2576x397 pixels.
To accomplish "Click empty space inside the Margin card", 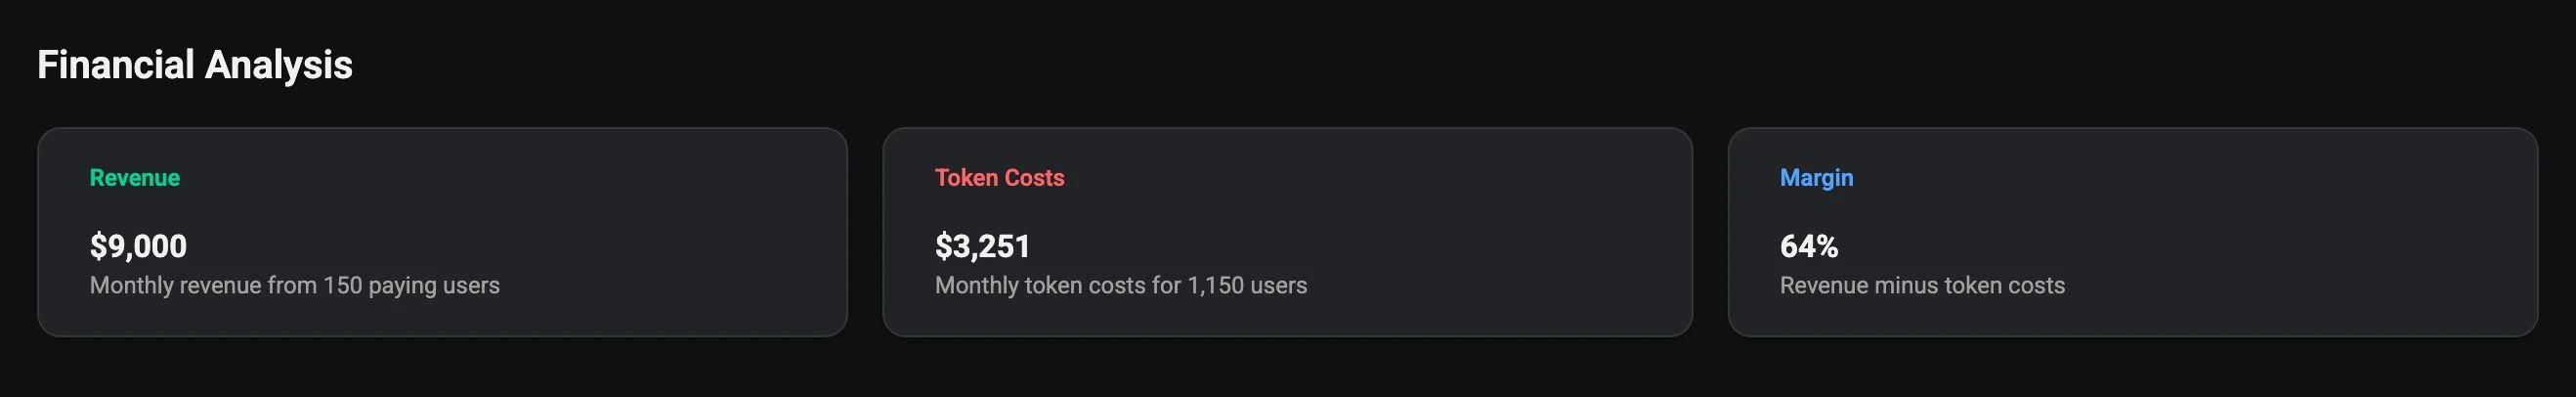I will [2300, 220].
